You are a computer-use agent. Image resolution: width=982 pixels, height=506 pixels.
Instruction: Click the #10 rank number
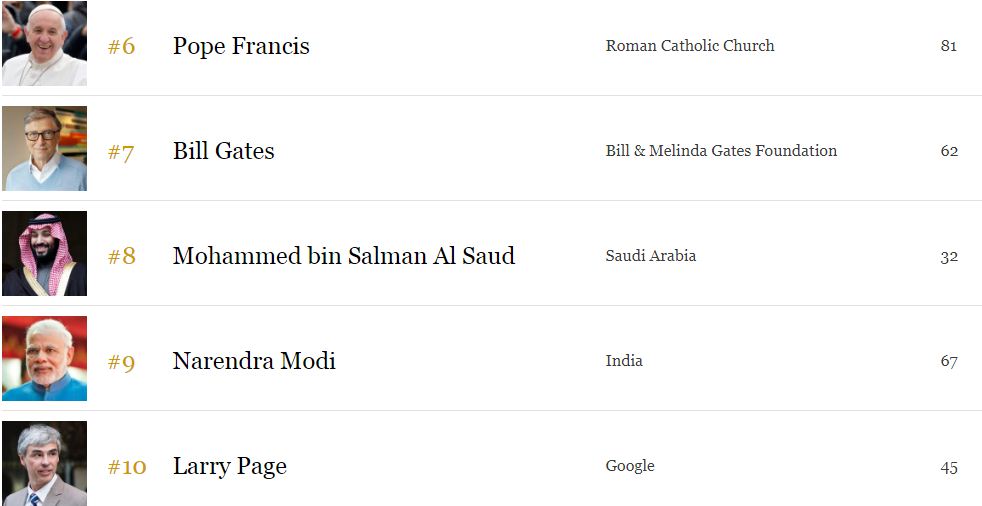127,467
